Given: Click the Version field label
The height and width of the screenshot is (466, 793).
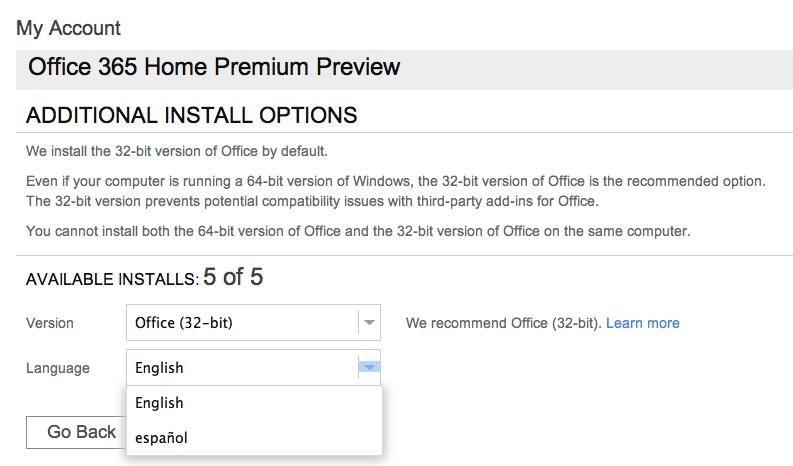Looking at the screenshot, I should coord(50,323).
